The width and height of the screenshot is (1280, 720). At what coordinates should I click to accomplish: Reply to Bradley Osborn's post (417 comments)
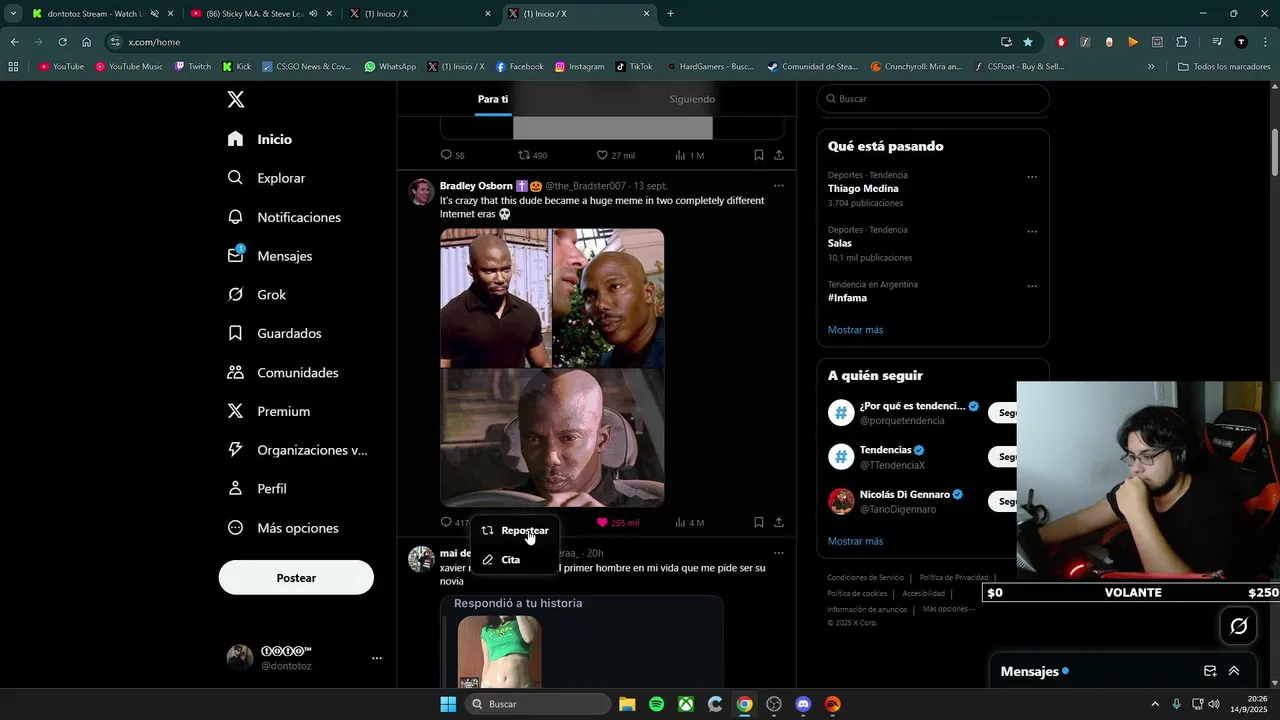[454, 522]
